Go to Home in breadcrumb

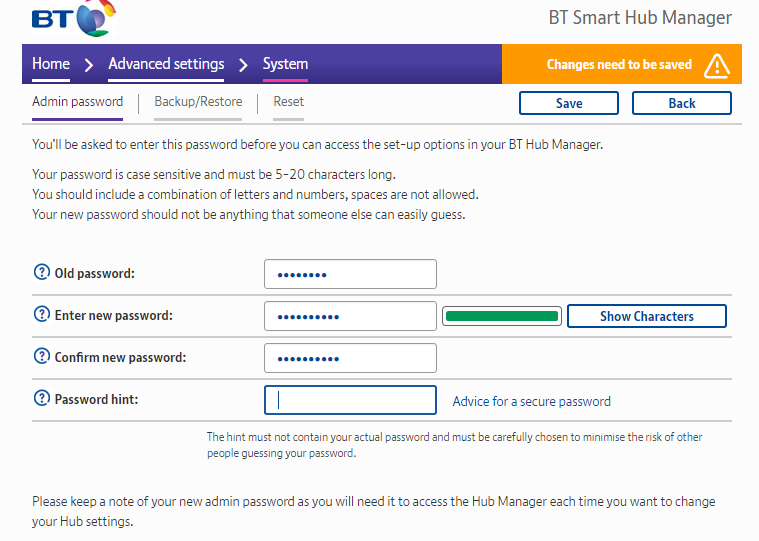[x=51, y=64]
